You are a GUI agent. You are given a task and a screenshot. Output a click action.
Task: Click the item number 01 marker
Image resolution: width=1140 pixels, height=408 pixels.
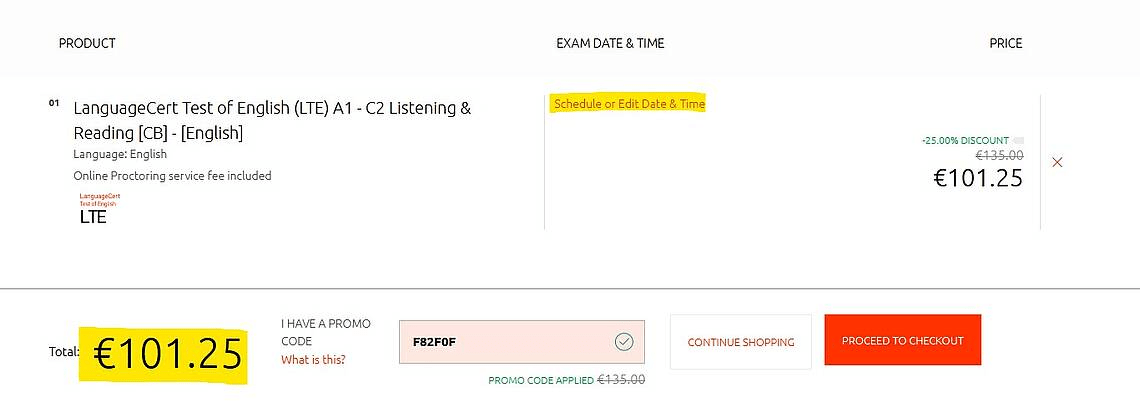54,103
